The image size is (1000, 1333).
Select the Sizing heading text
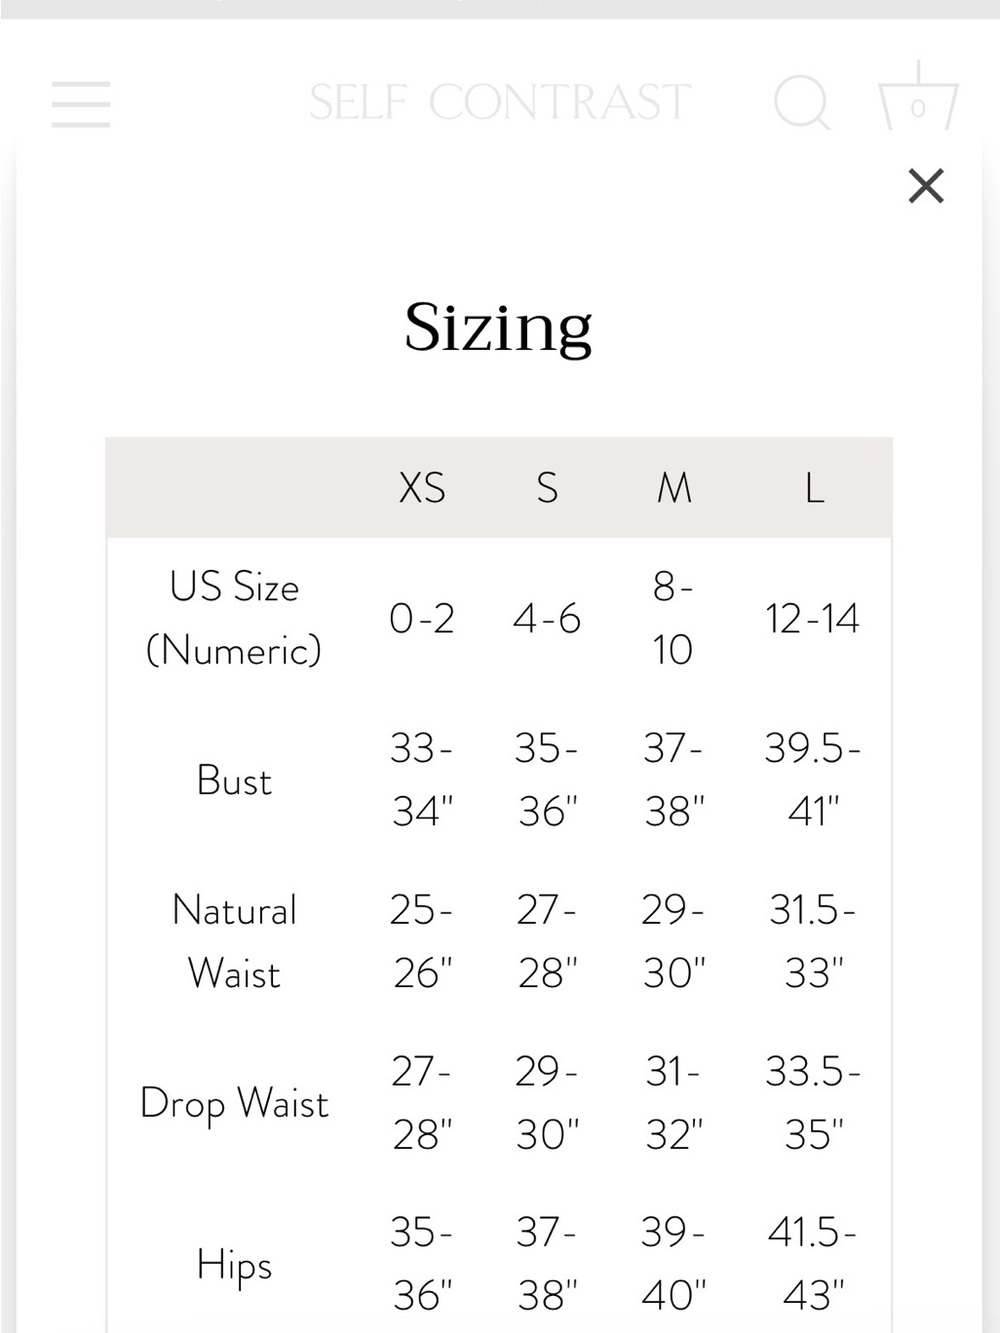498,328
